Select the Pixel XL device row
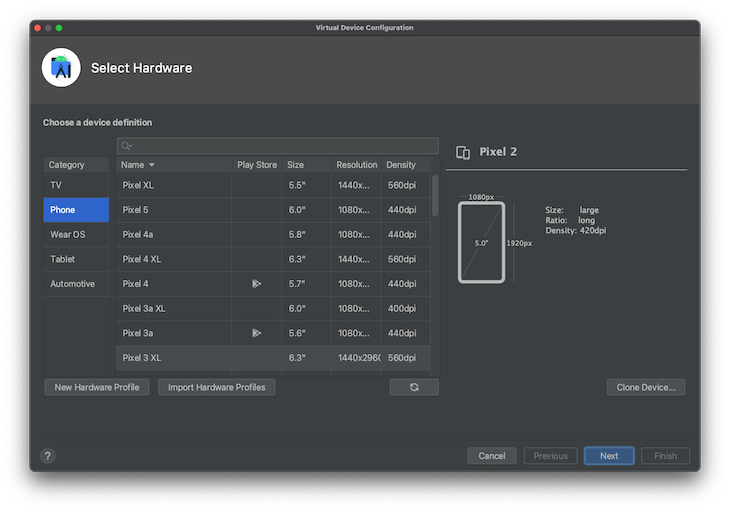 click(273, 185)
